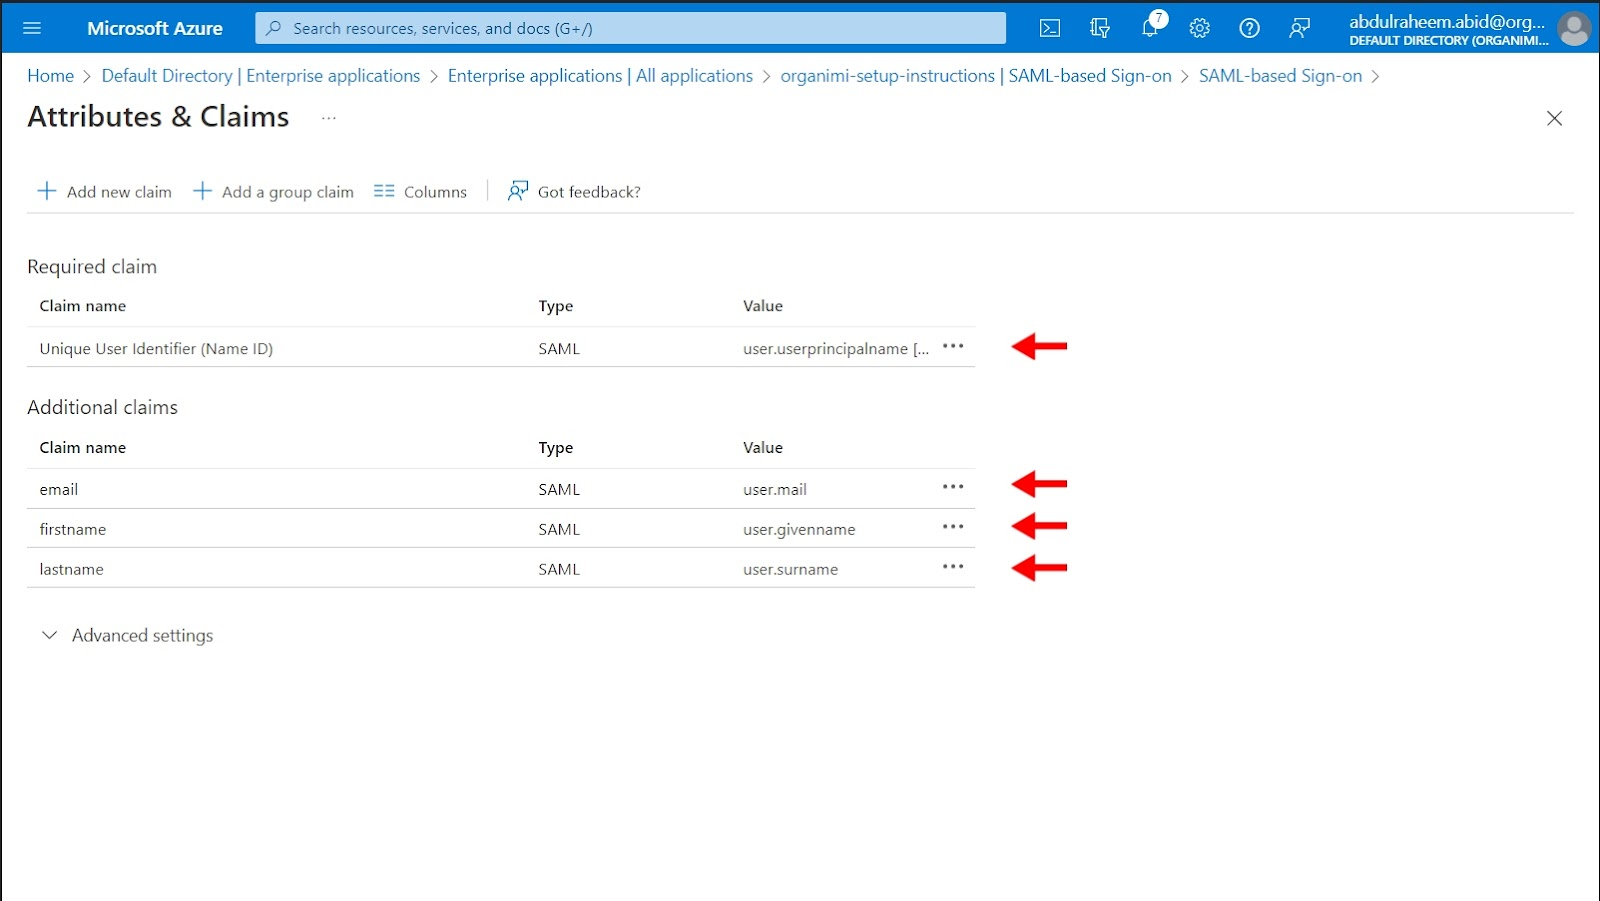
Task: Open Cloud Shell from the top bar
Action: 1050,28
